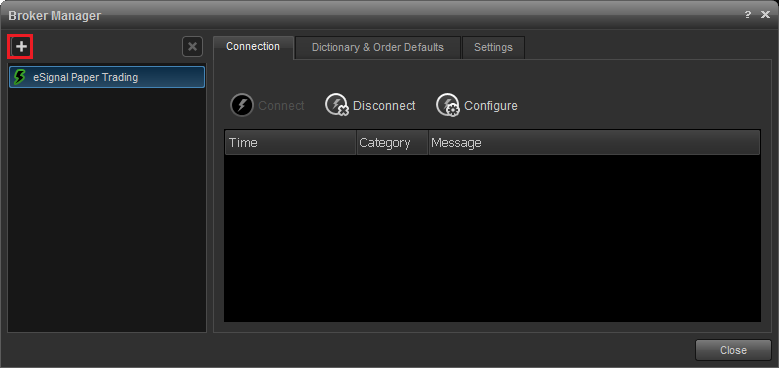The height and width of the screenshot is (368, 779).
Task: Open the Settings tab
Action: click(493, 48)
